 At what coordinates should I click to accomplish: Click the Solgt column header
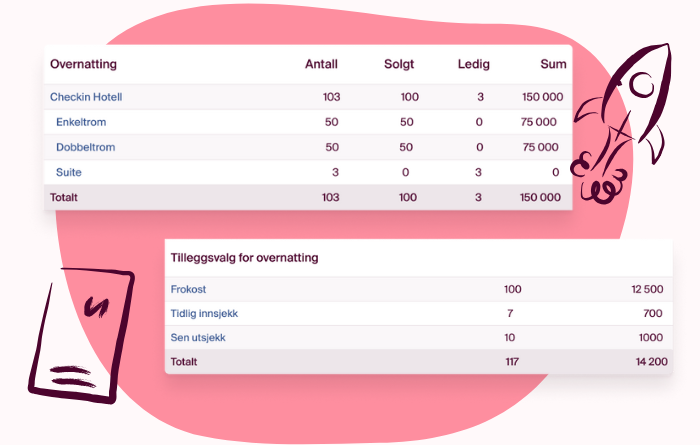tap(399, 64)
